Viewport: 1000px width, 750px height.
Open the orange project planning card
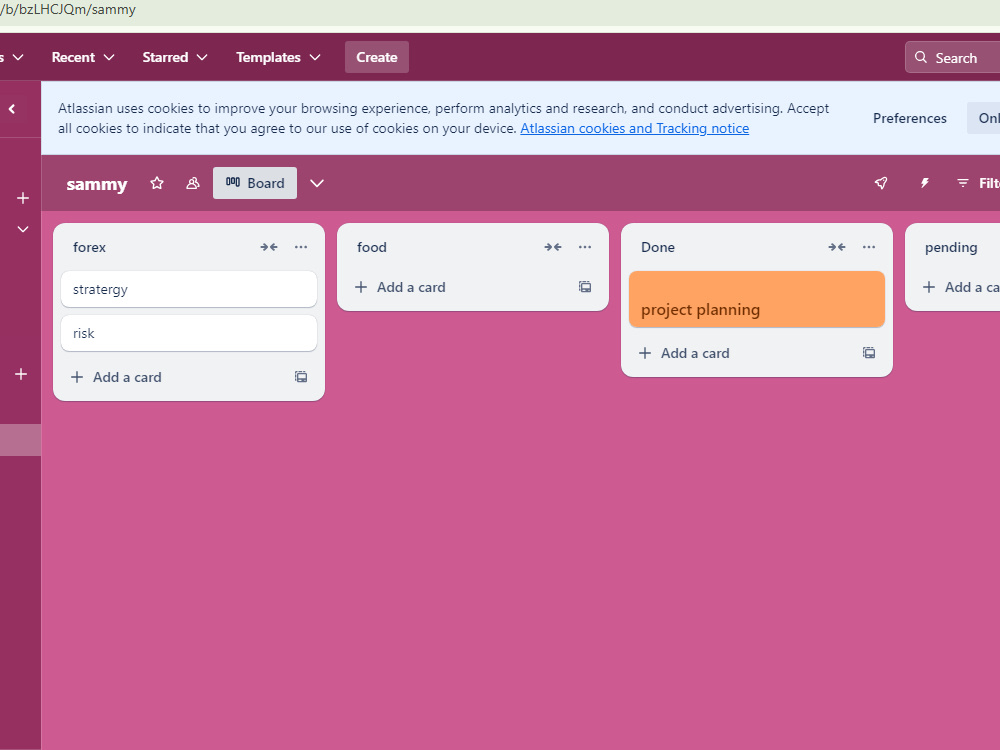click(x=757, y=300)
